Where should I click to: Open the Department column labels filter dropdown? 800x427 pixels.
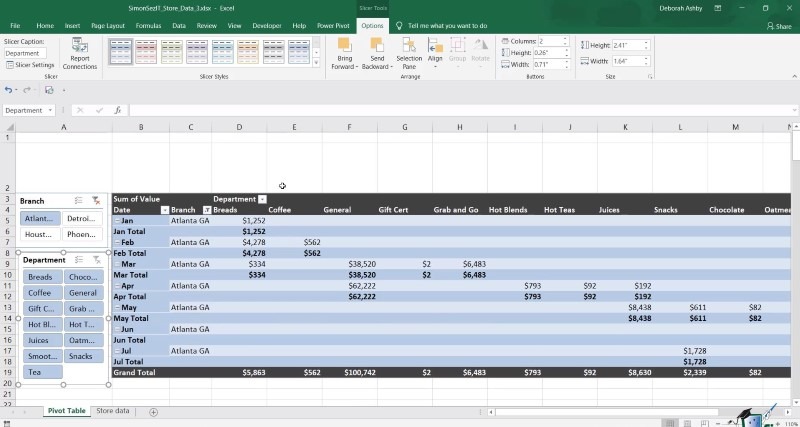(262, 199)
